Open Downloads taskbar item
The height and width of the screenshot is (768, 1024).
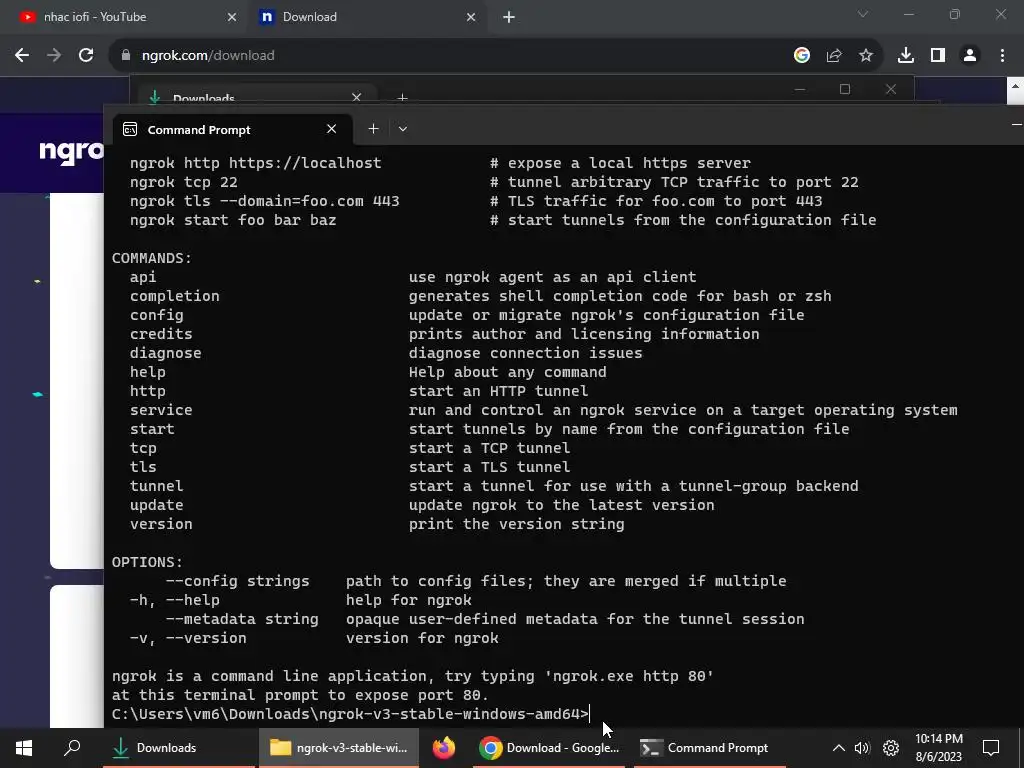[179, 748]
